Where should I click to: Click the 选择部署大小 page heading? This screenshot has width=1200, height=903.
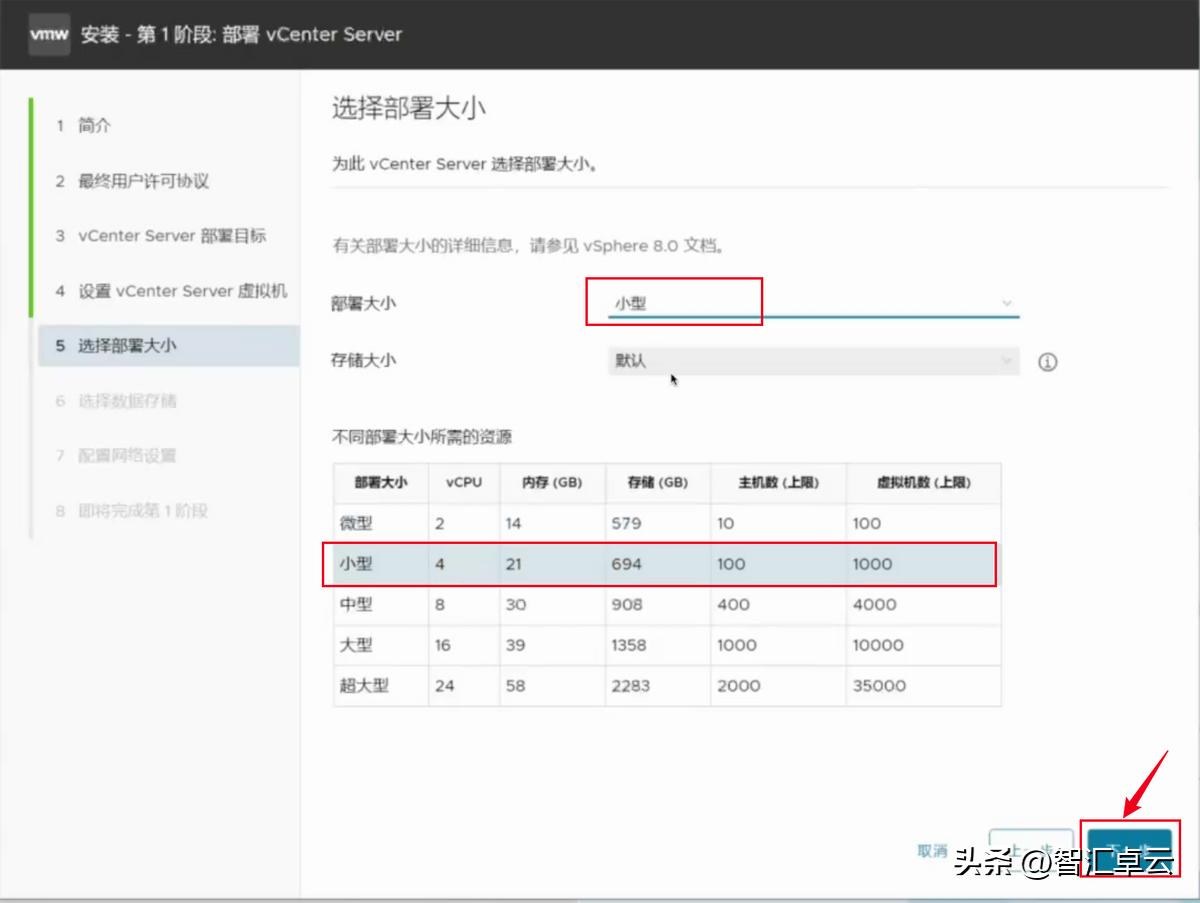(x=408, y=108)
